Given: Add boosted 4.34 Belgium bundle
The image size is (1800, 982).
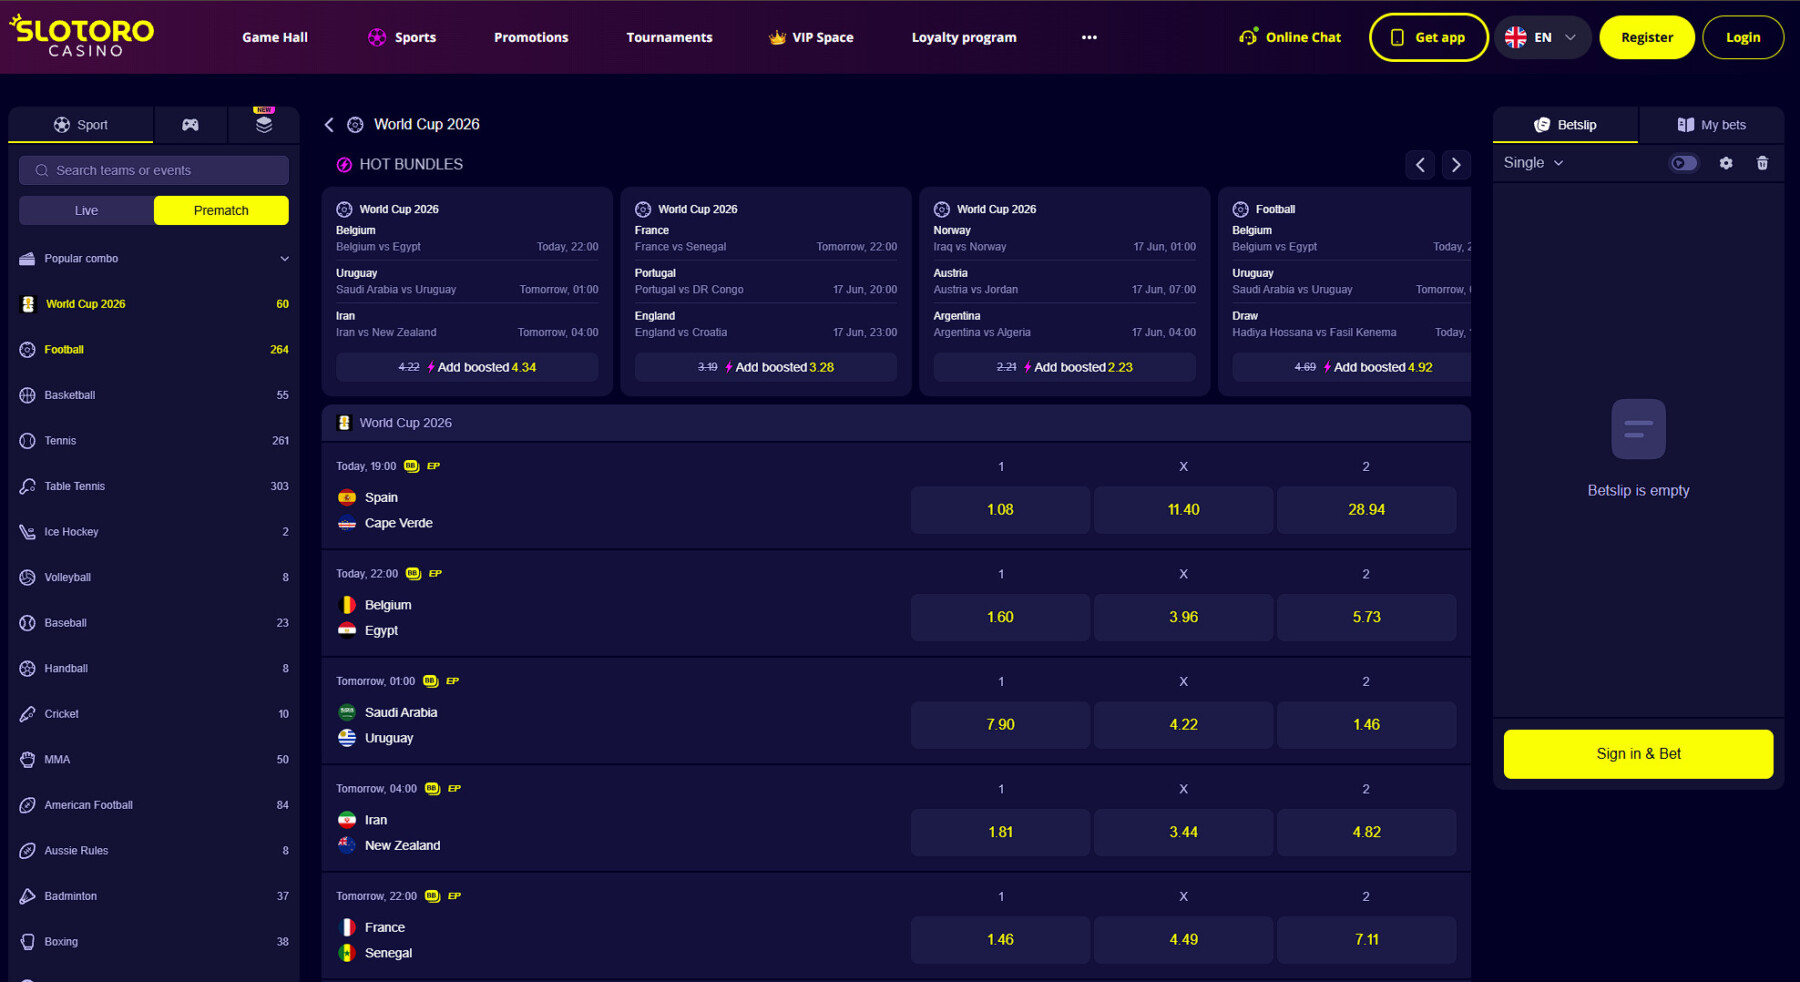Looking at the screenshot, I should tap(467, 367).
